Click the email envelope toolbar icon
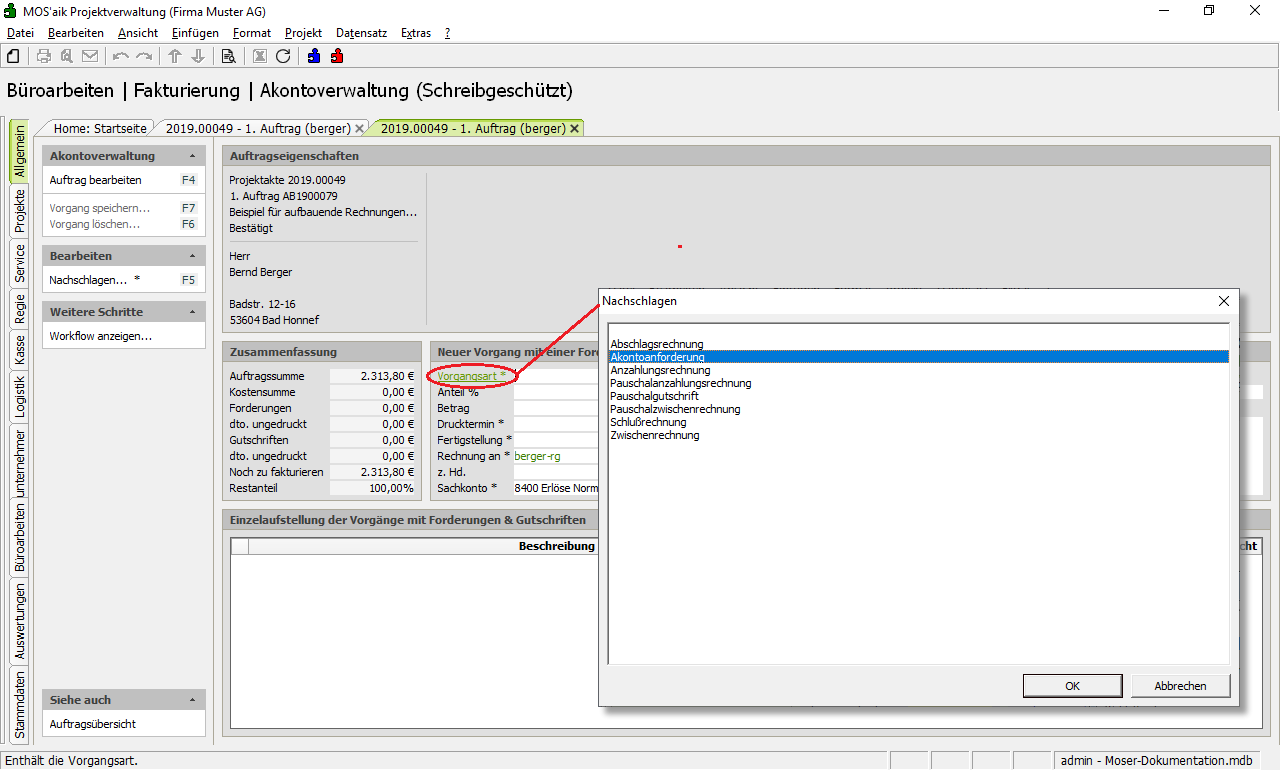The height and width of the screenshot is (770, 1280). [90, 56]
